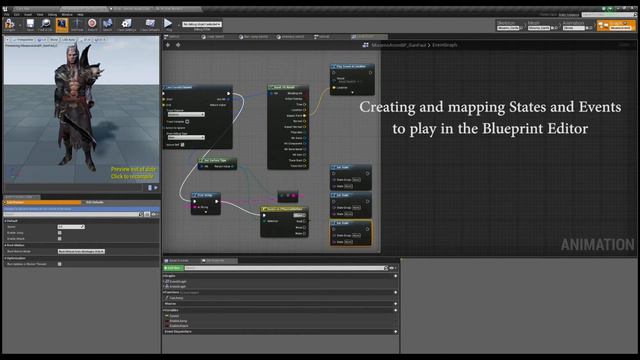Open the Help menu
Image resolution: width=640 pixels, height=360 pixels.
coord(80,14)
